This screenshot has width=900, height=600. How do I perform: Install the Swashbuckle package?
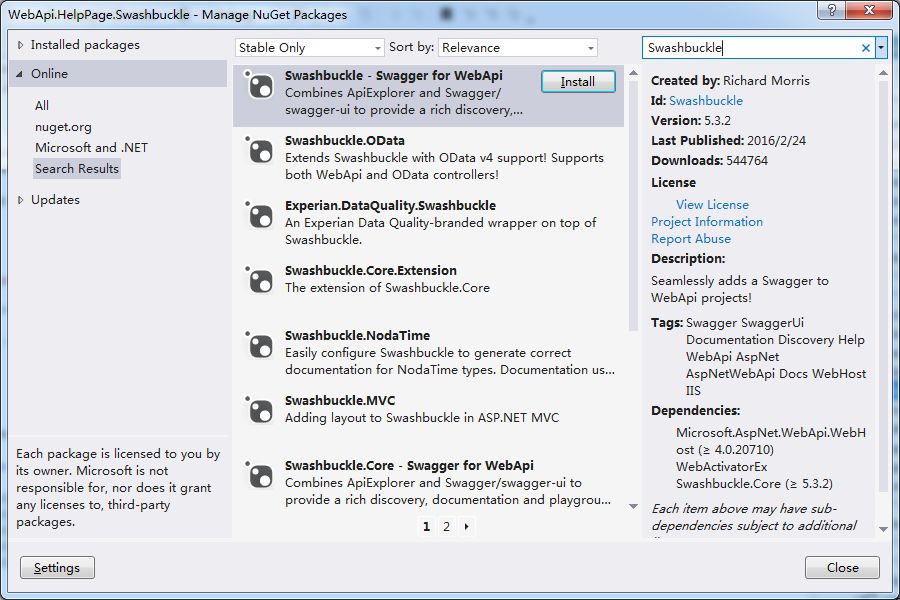click(578, 82)
